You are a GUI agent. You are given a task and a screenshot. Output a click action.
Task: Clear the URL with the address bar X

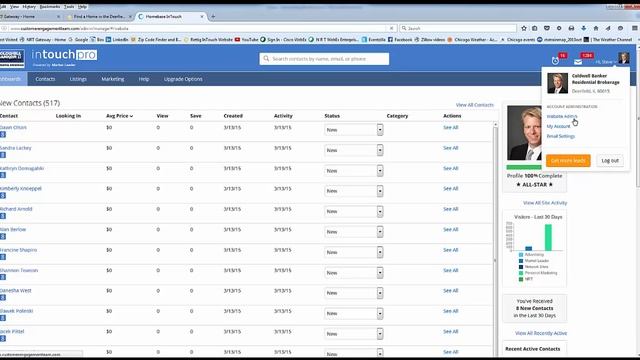[x=391, y=28]
